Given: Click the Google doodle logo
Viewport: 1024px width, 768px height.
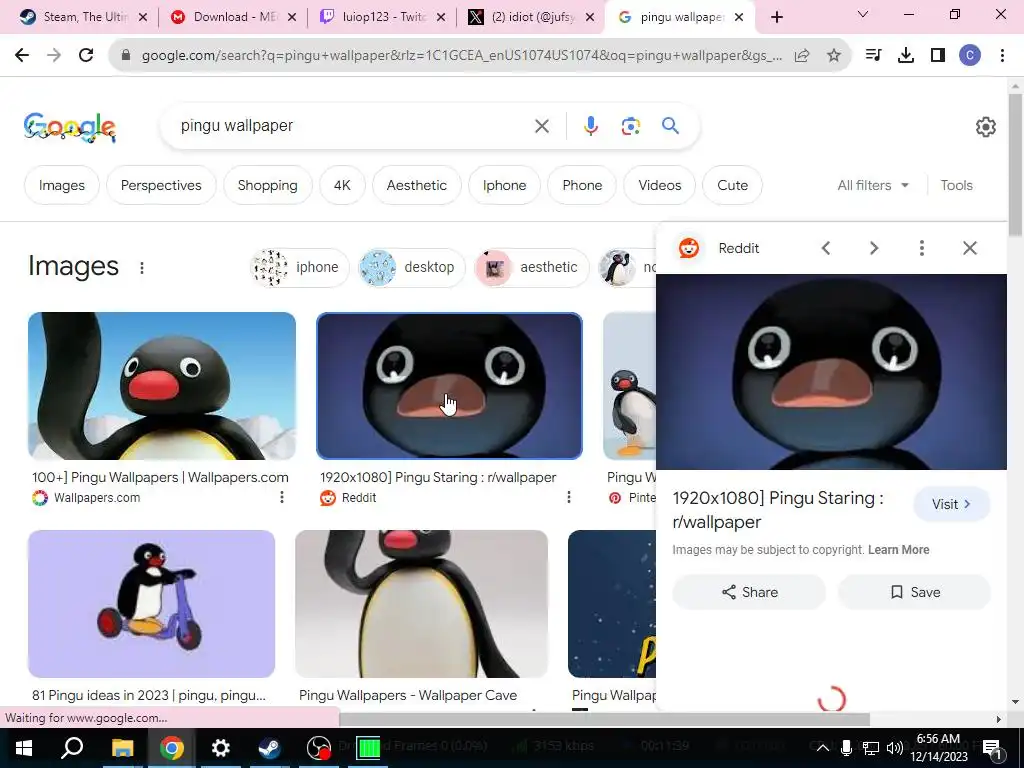Looking at the screenshot, I should (70, 127).
